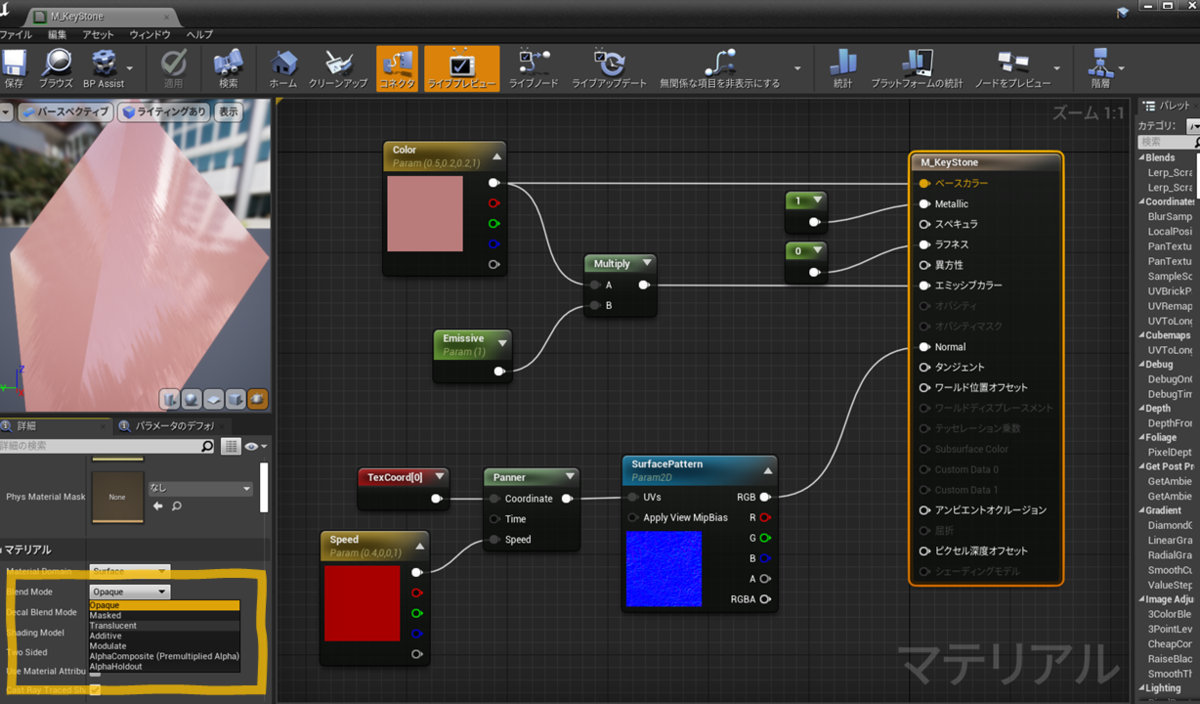Open the ファイル menu
The width and height of the screenshot is (1200, 704).
tap(15, 34)
